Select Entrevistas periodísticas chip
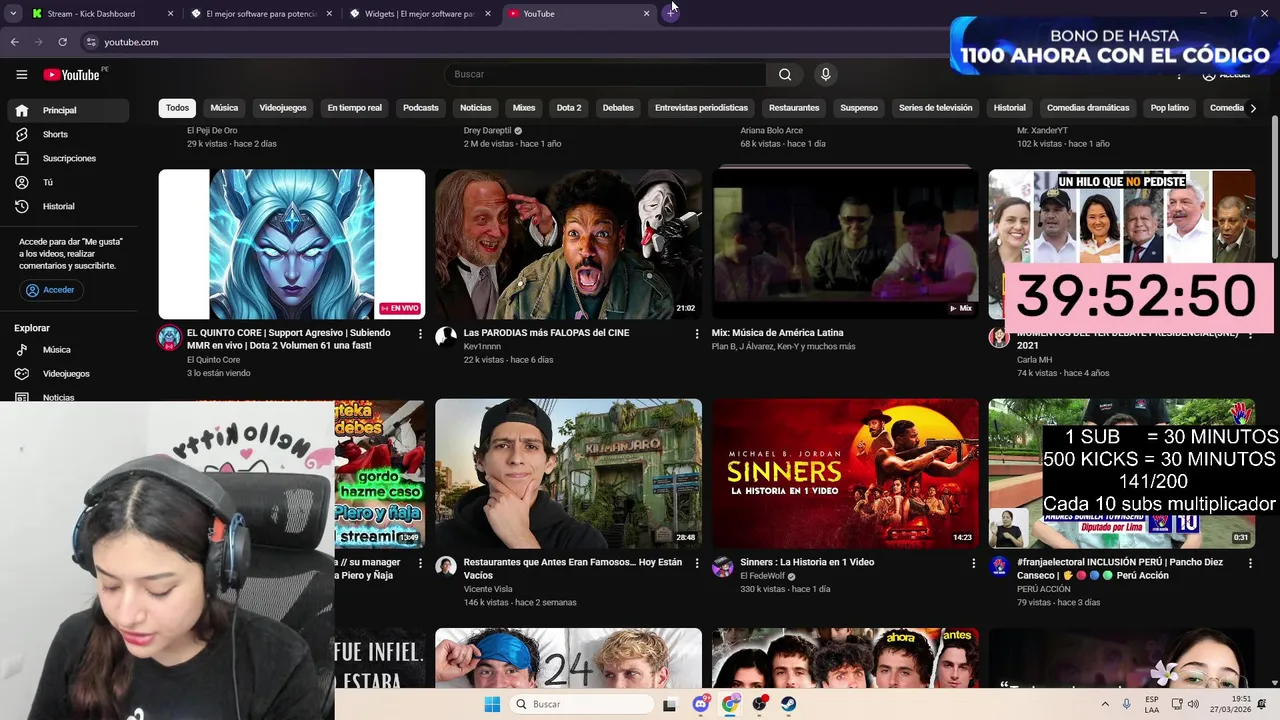 click(701, 108)
